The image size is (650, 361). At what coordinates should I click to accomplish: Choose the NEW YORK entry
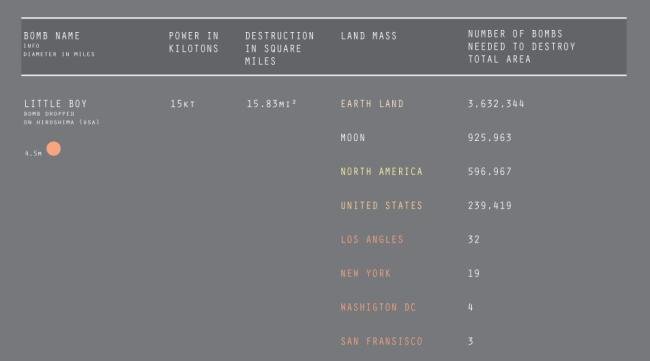coord(366,274)
